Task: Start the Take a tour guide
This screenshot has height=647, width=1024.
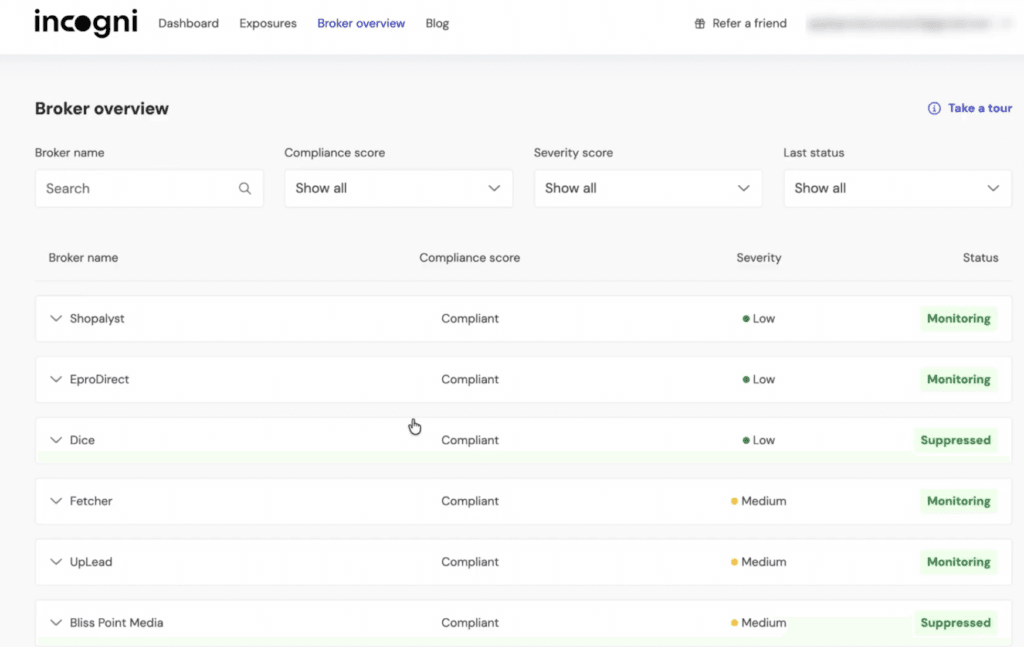Action: coord(980,108)
